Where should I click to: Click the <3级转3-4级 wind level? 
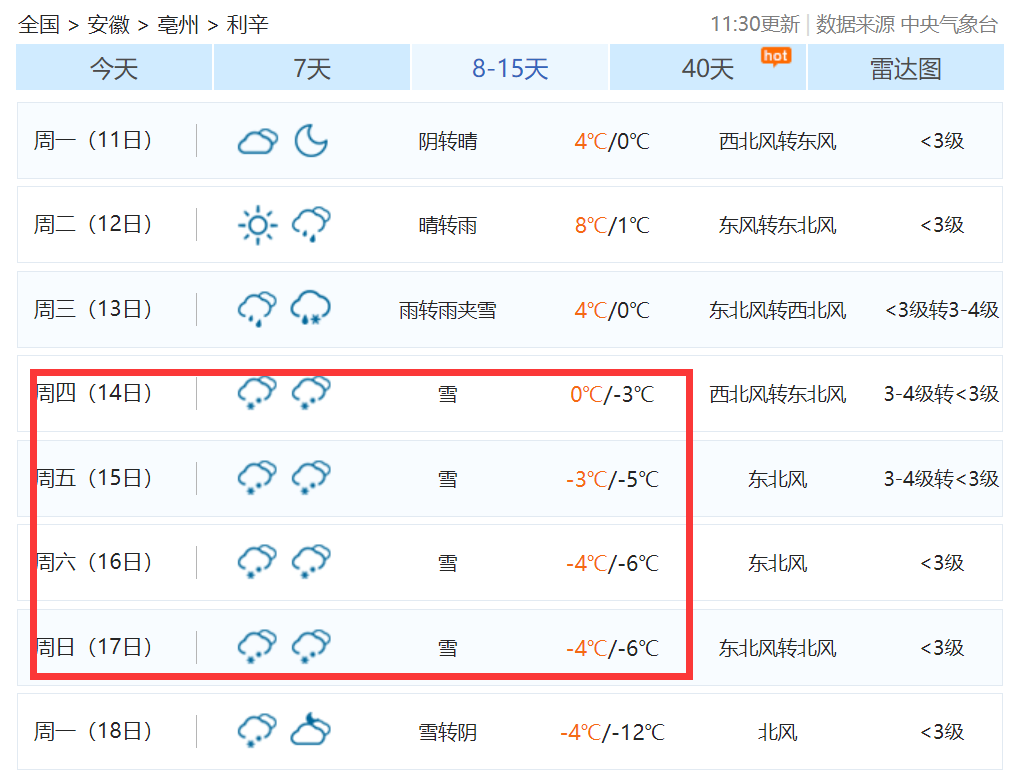942,310
